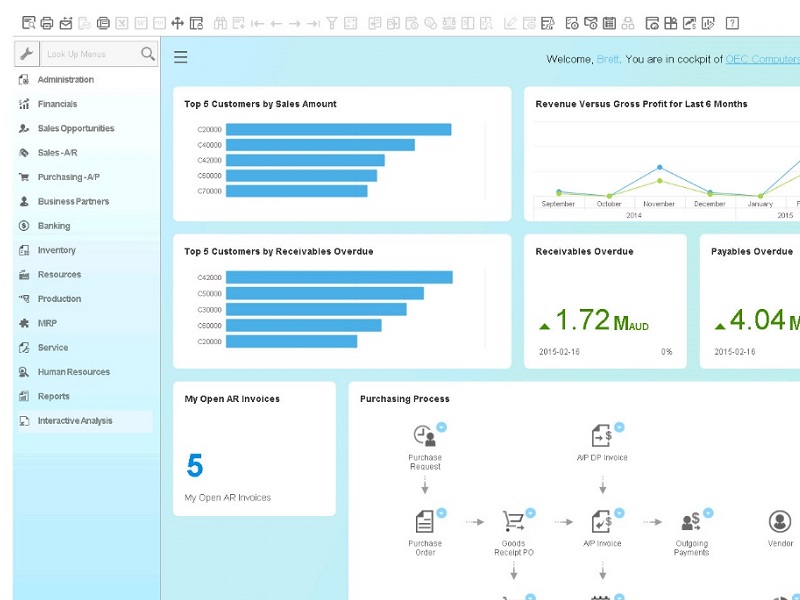Click the Export to PDF toolbar icon
Screen dimensions: 800x600
[159, 23]
